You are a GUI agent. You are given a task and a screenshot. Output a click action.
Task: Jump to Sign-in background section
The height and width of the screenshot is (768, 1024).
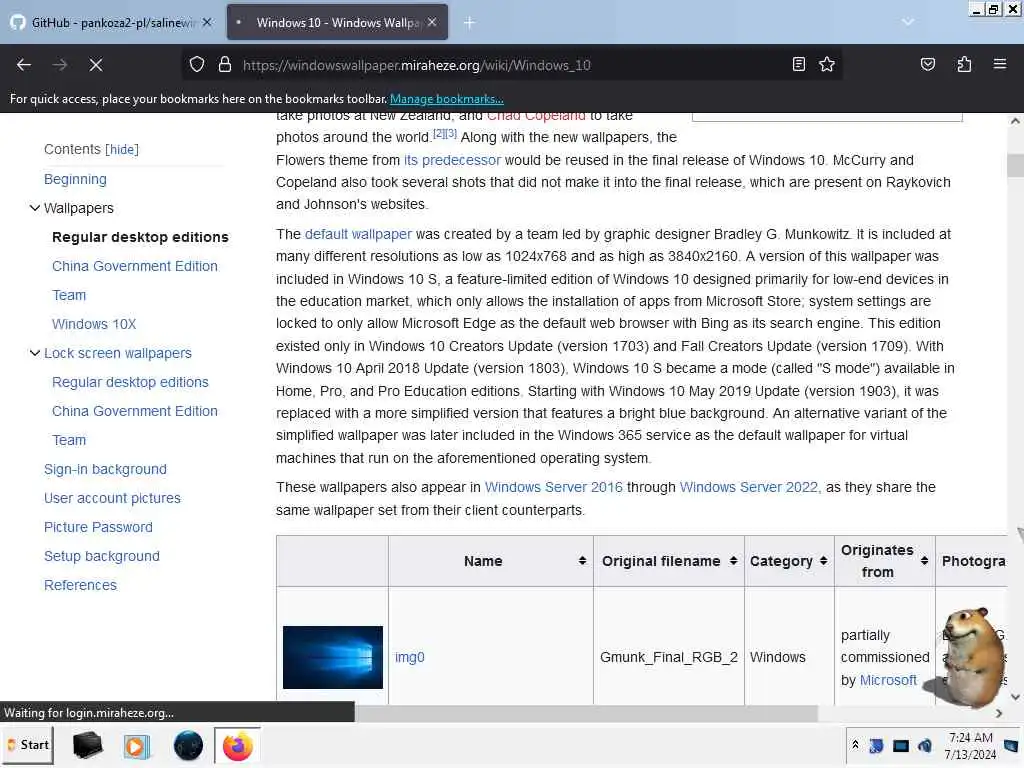click(105, 469)
